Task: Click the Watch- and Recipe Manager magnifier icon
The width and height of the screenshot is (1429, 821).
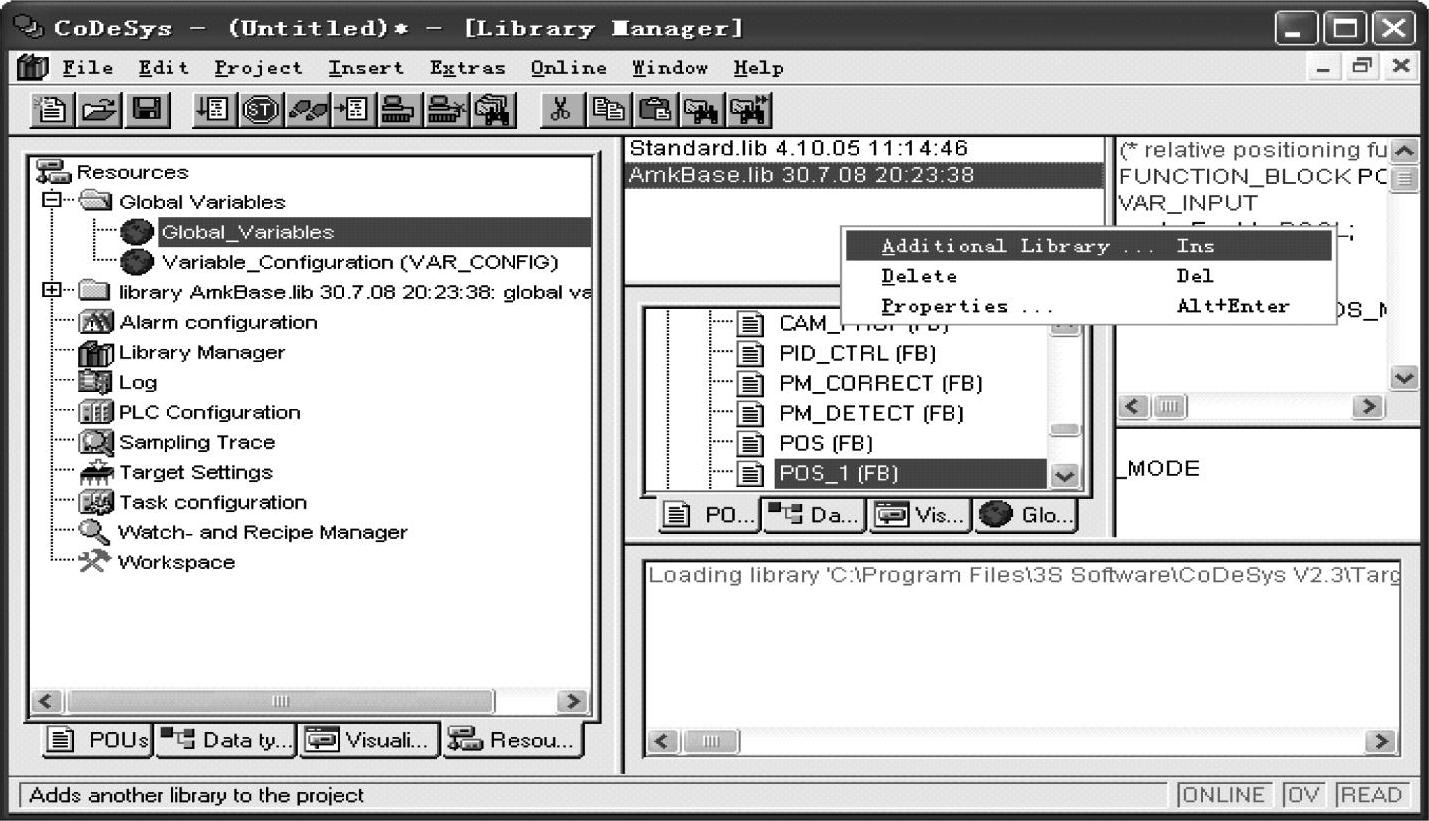Action: [x=96, y=532]
